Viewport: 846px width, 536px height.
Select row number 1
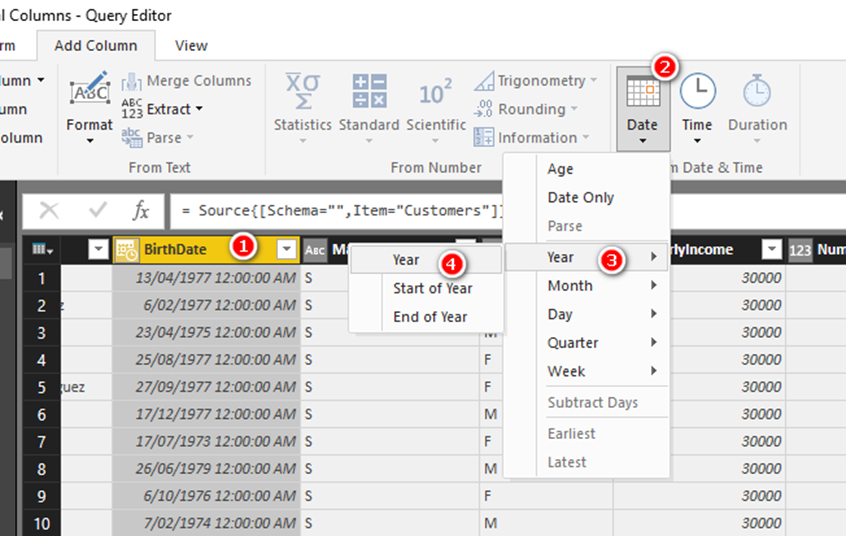(x=42, y=279)
